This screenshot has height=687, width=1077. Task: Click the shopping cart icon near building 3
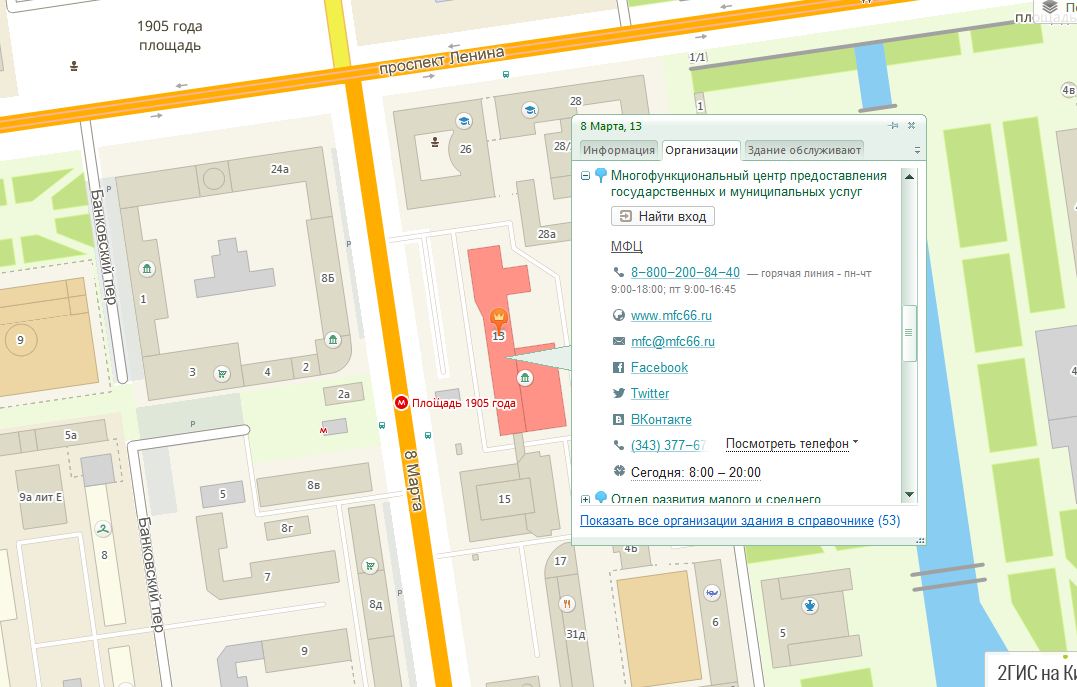221,374
